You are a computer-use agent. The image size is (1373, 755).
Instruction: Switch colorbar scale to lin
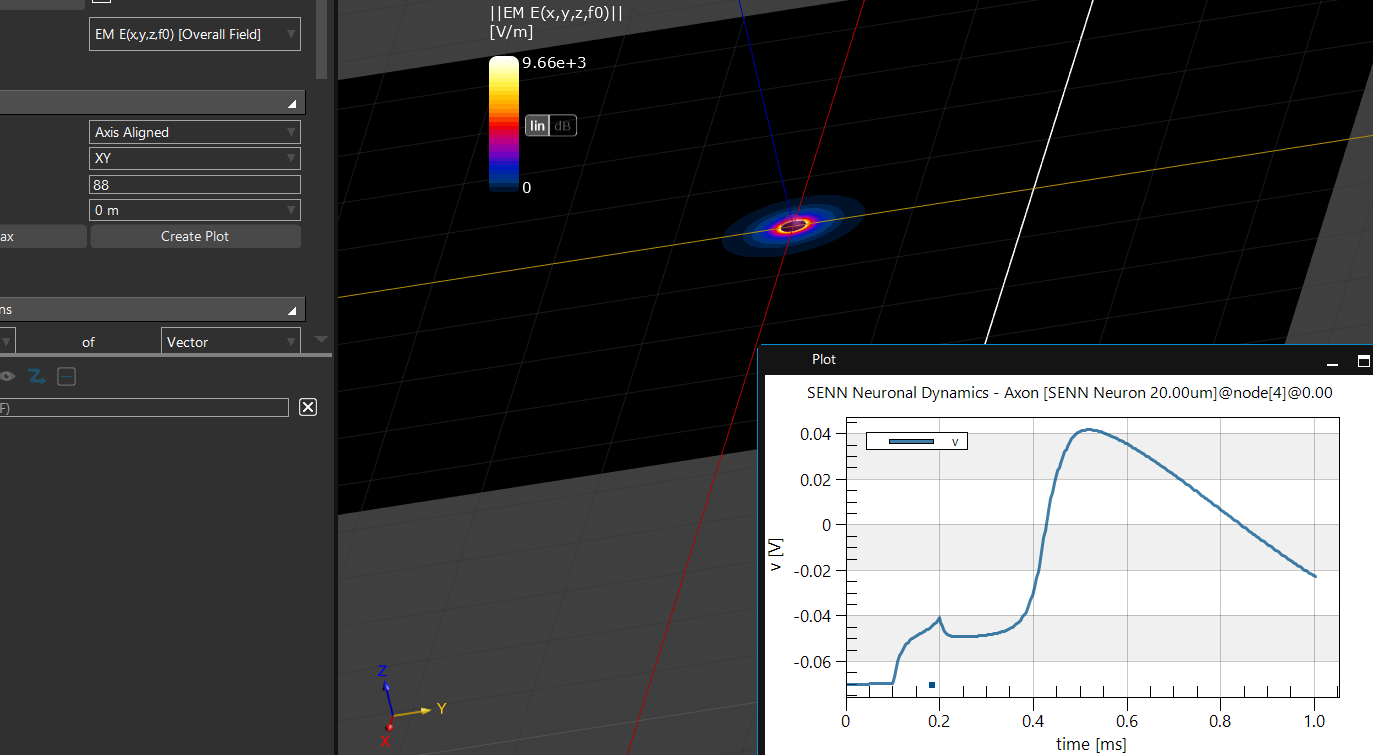[x=538, y=125]
